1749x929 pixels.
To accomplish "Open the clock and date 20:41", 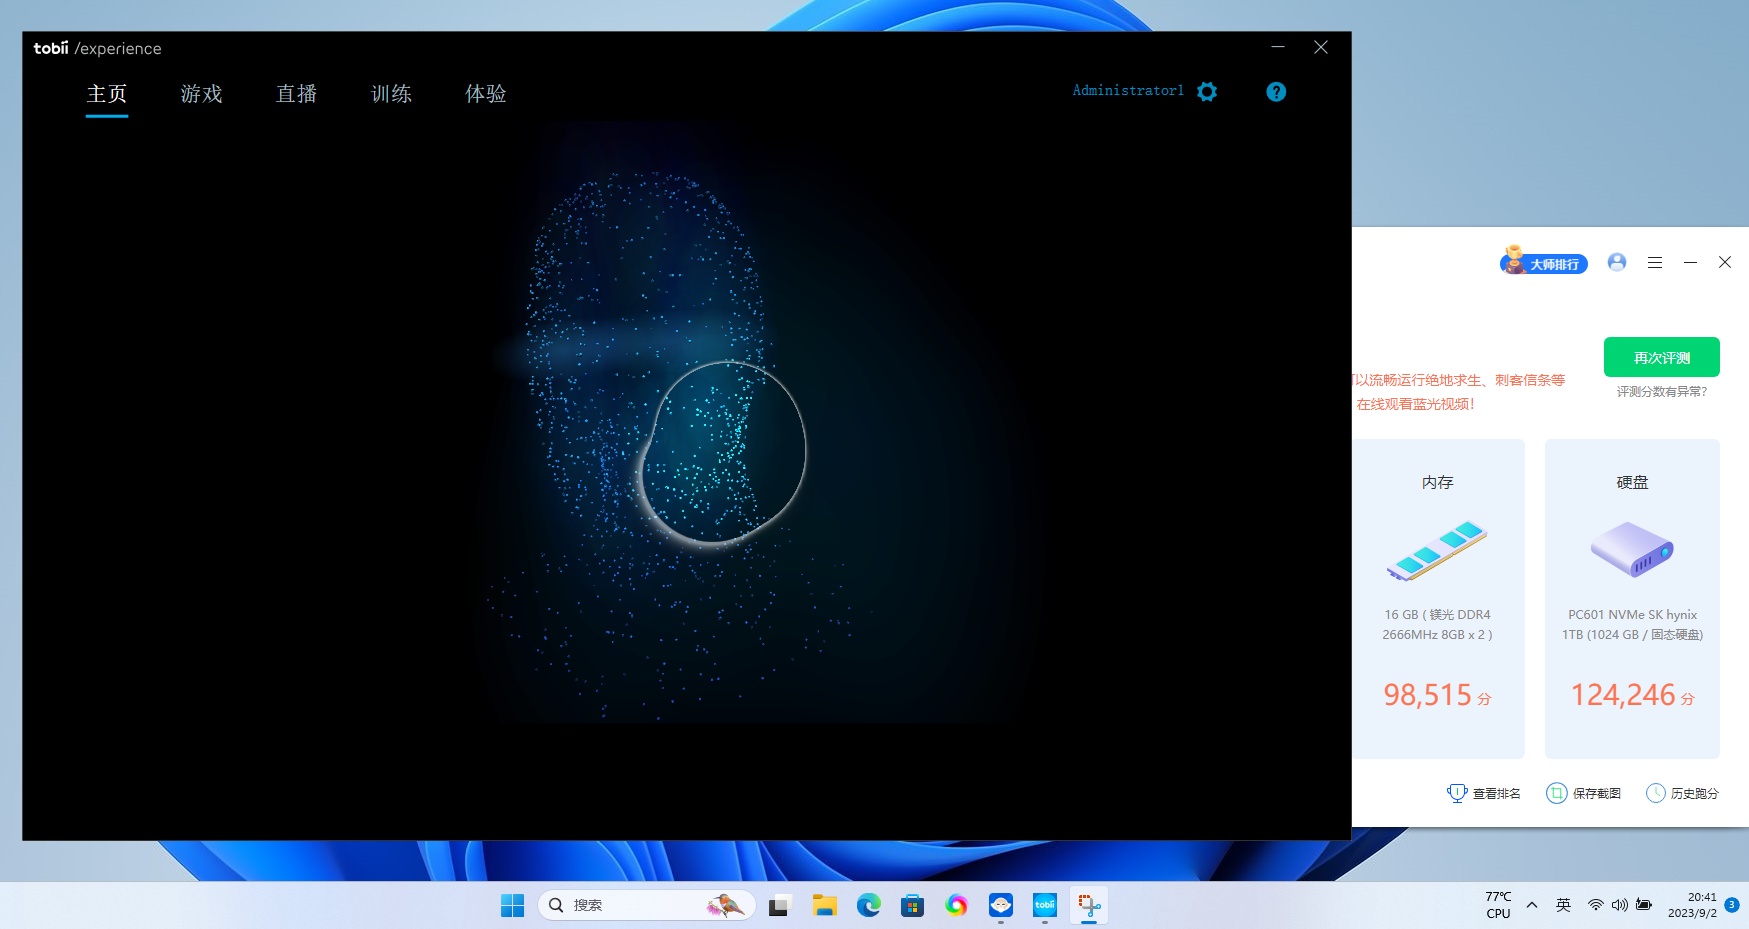I will click(x=1692, y=905).
